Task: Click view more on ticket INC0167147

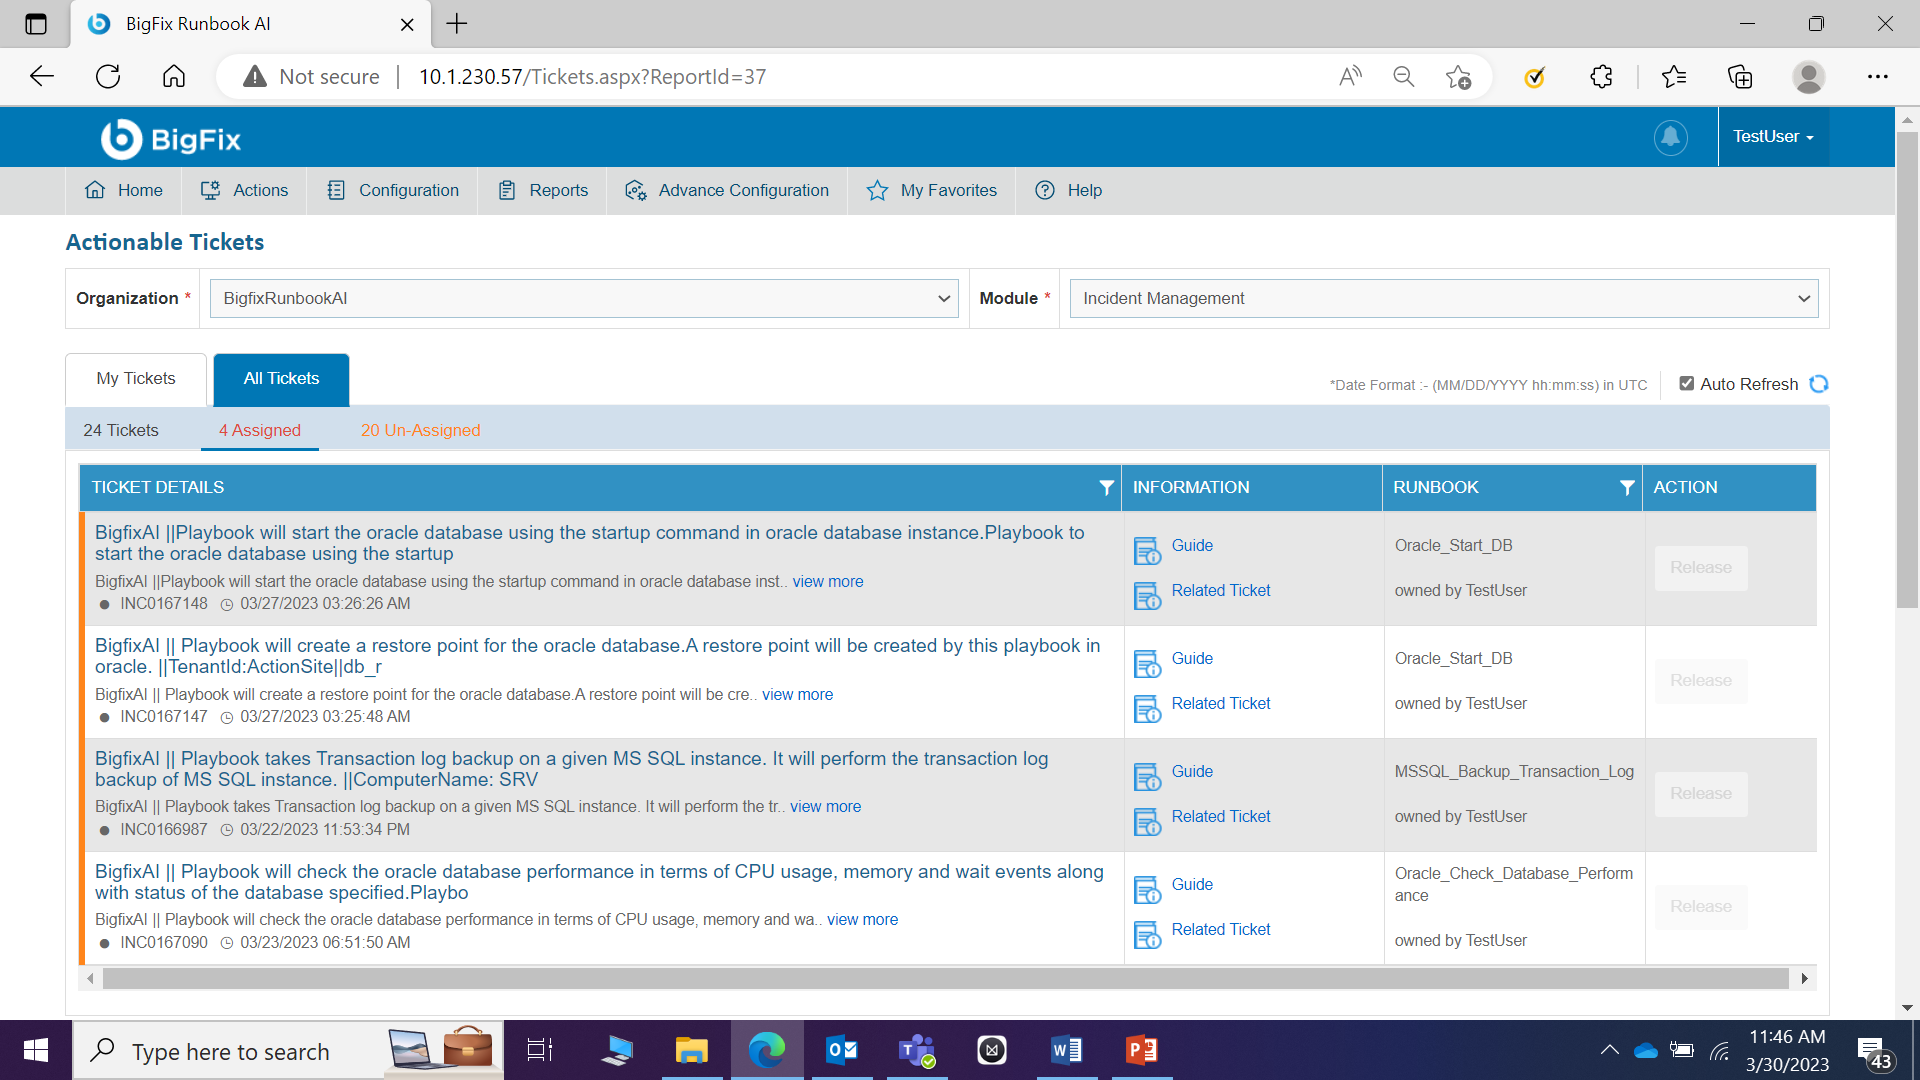Action: pyautogui.click(x=797, y=694)
